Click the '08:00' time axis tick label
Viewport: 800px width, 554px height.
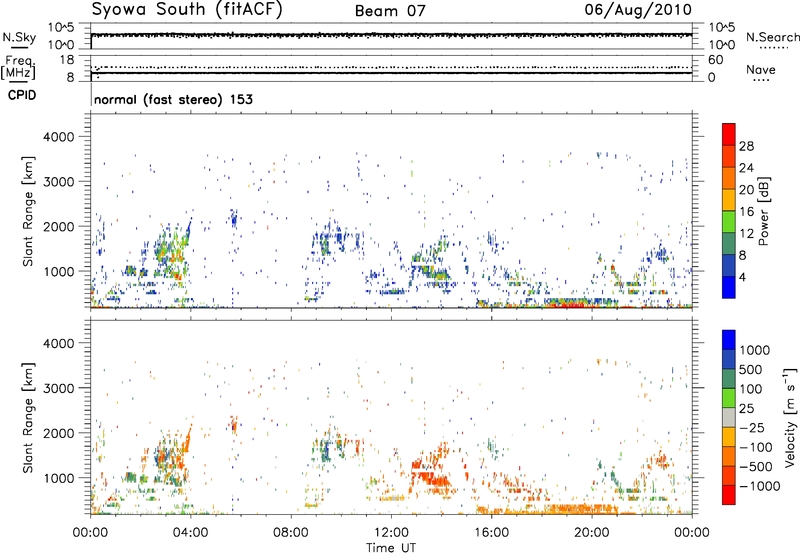pos(291,533)
